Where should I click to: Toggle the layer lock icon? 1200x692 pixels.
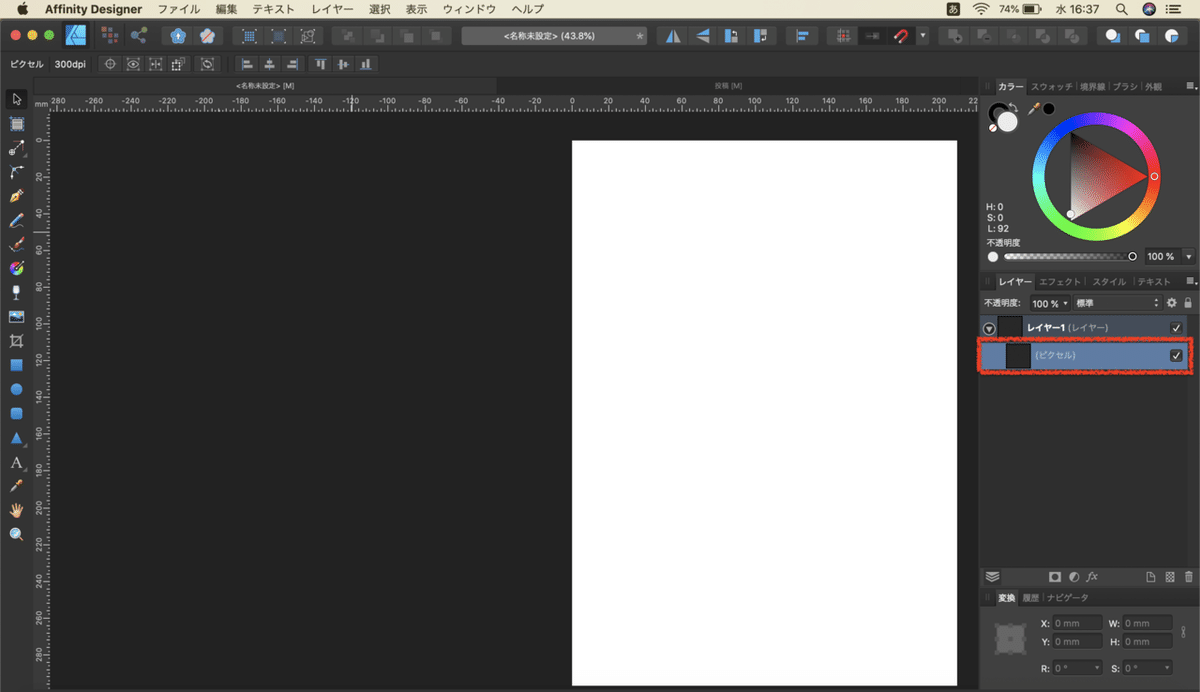tap(1188, 303)
